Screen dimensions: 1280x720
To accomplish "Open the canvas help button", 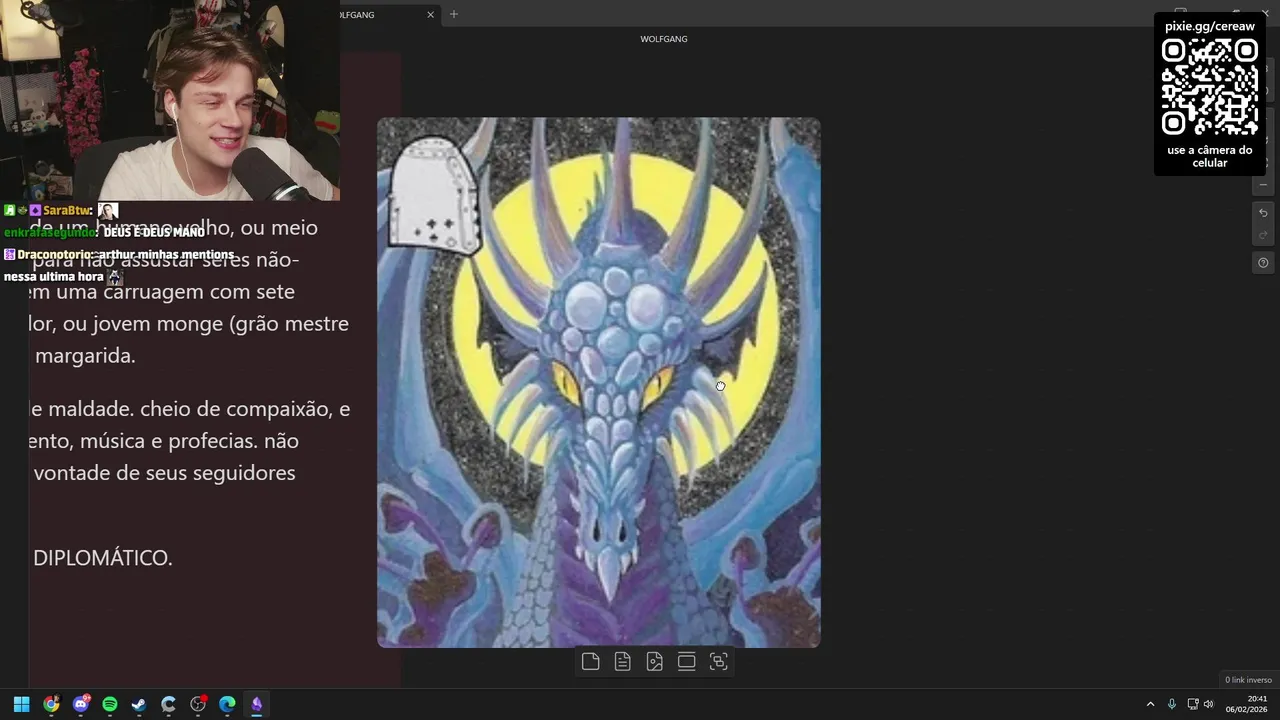I will click(x=1263, y=263).
